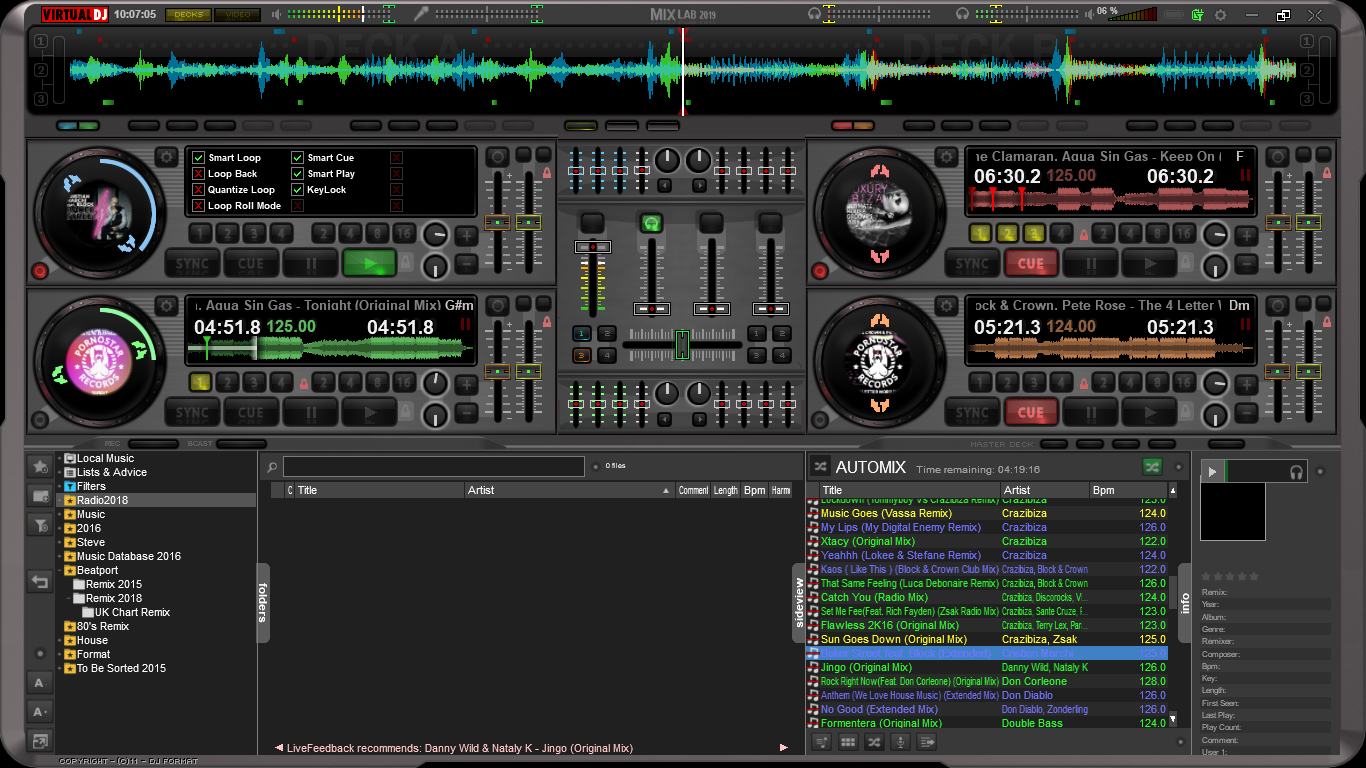This screenshot has width=1366, height=768.
Task: Expand the Steve folder
Action: point(59,542)
